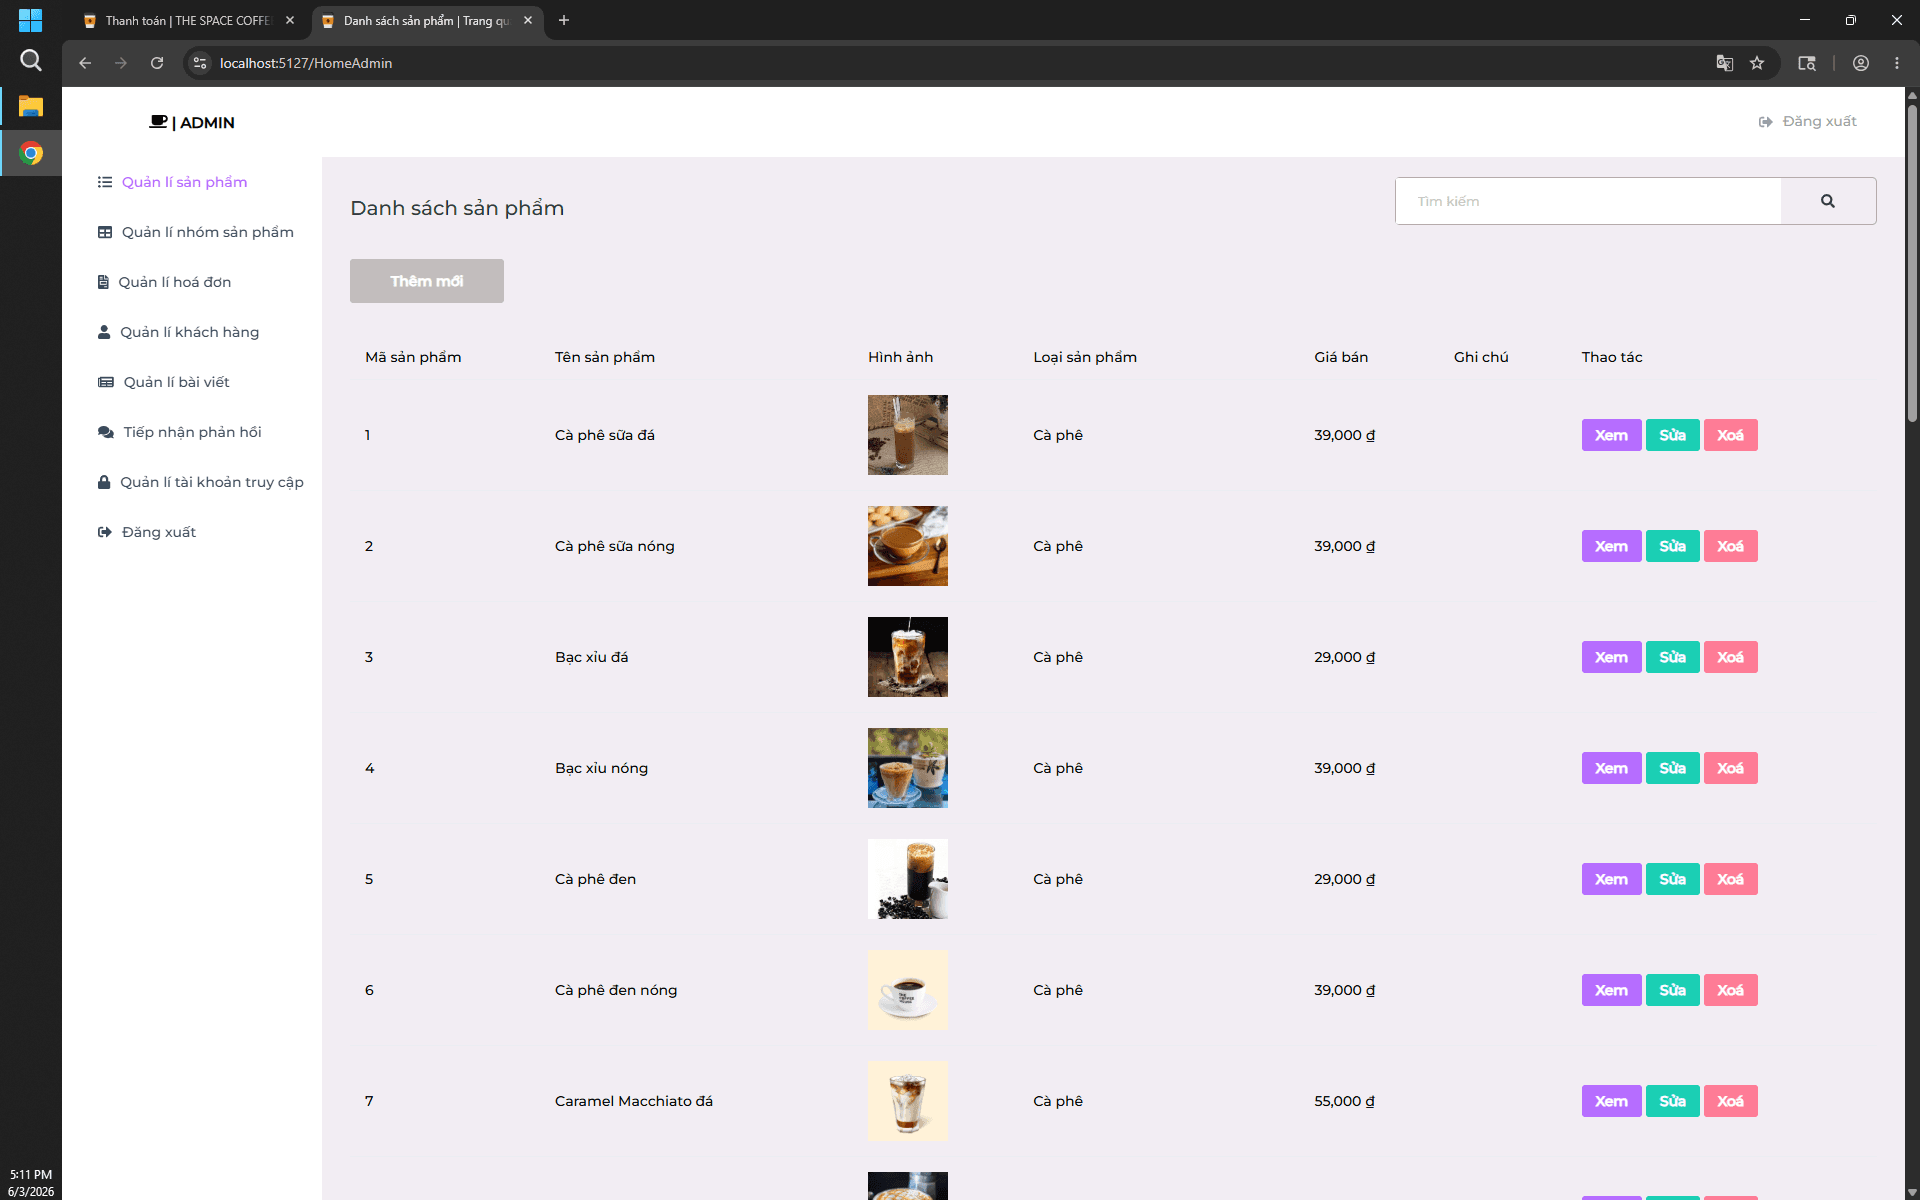1920x1200 pixels.
Task: Click the site information icon beside the URL
Action: pyautogui.click(x=200, y=63)
